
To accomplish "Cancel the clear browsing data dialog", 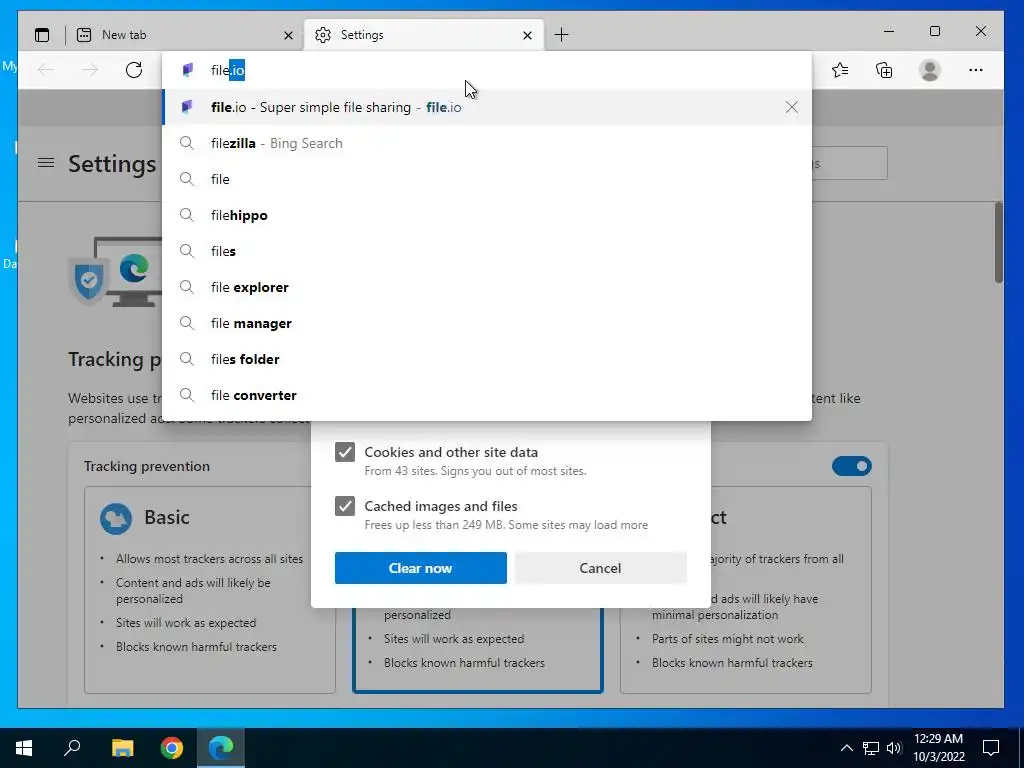I will [x=600, y=568].
